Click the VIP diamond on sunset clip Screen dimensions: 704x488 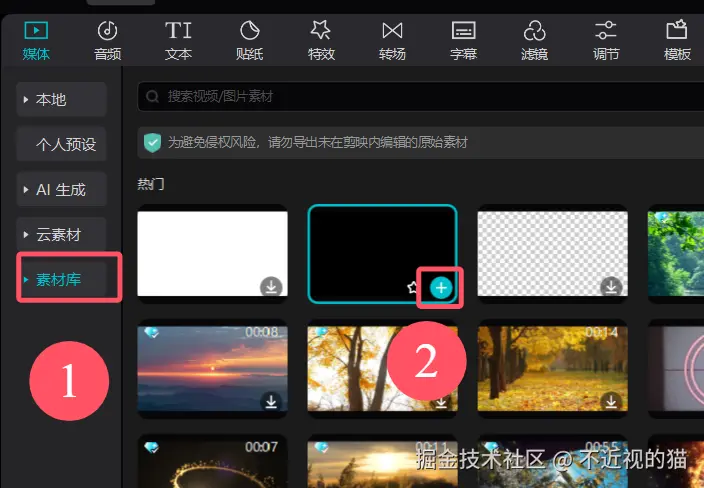coord(151,333)
